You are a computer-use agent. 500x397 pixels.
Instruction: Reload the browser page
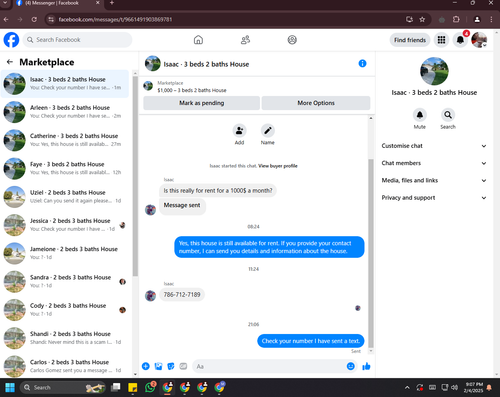click(34, 19)
